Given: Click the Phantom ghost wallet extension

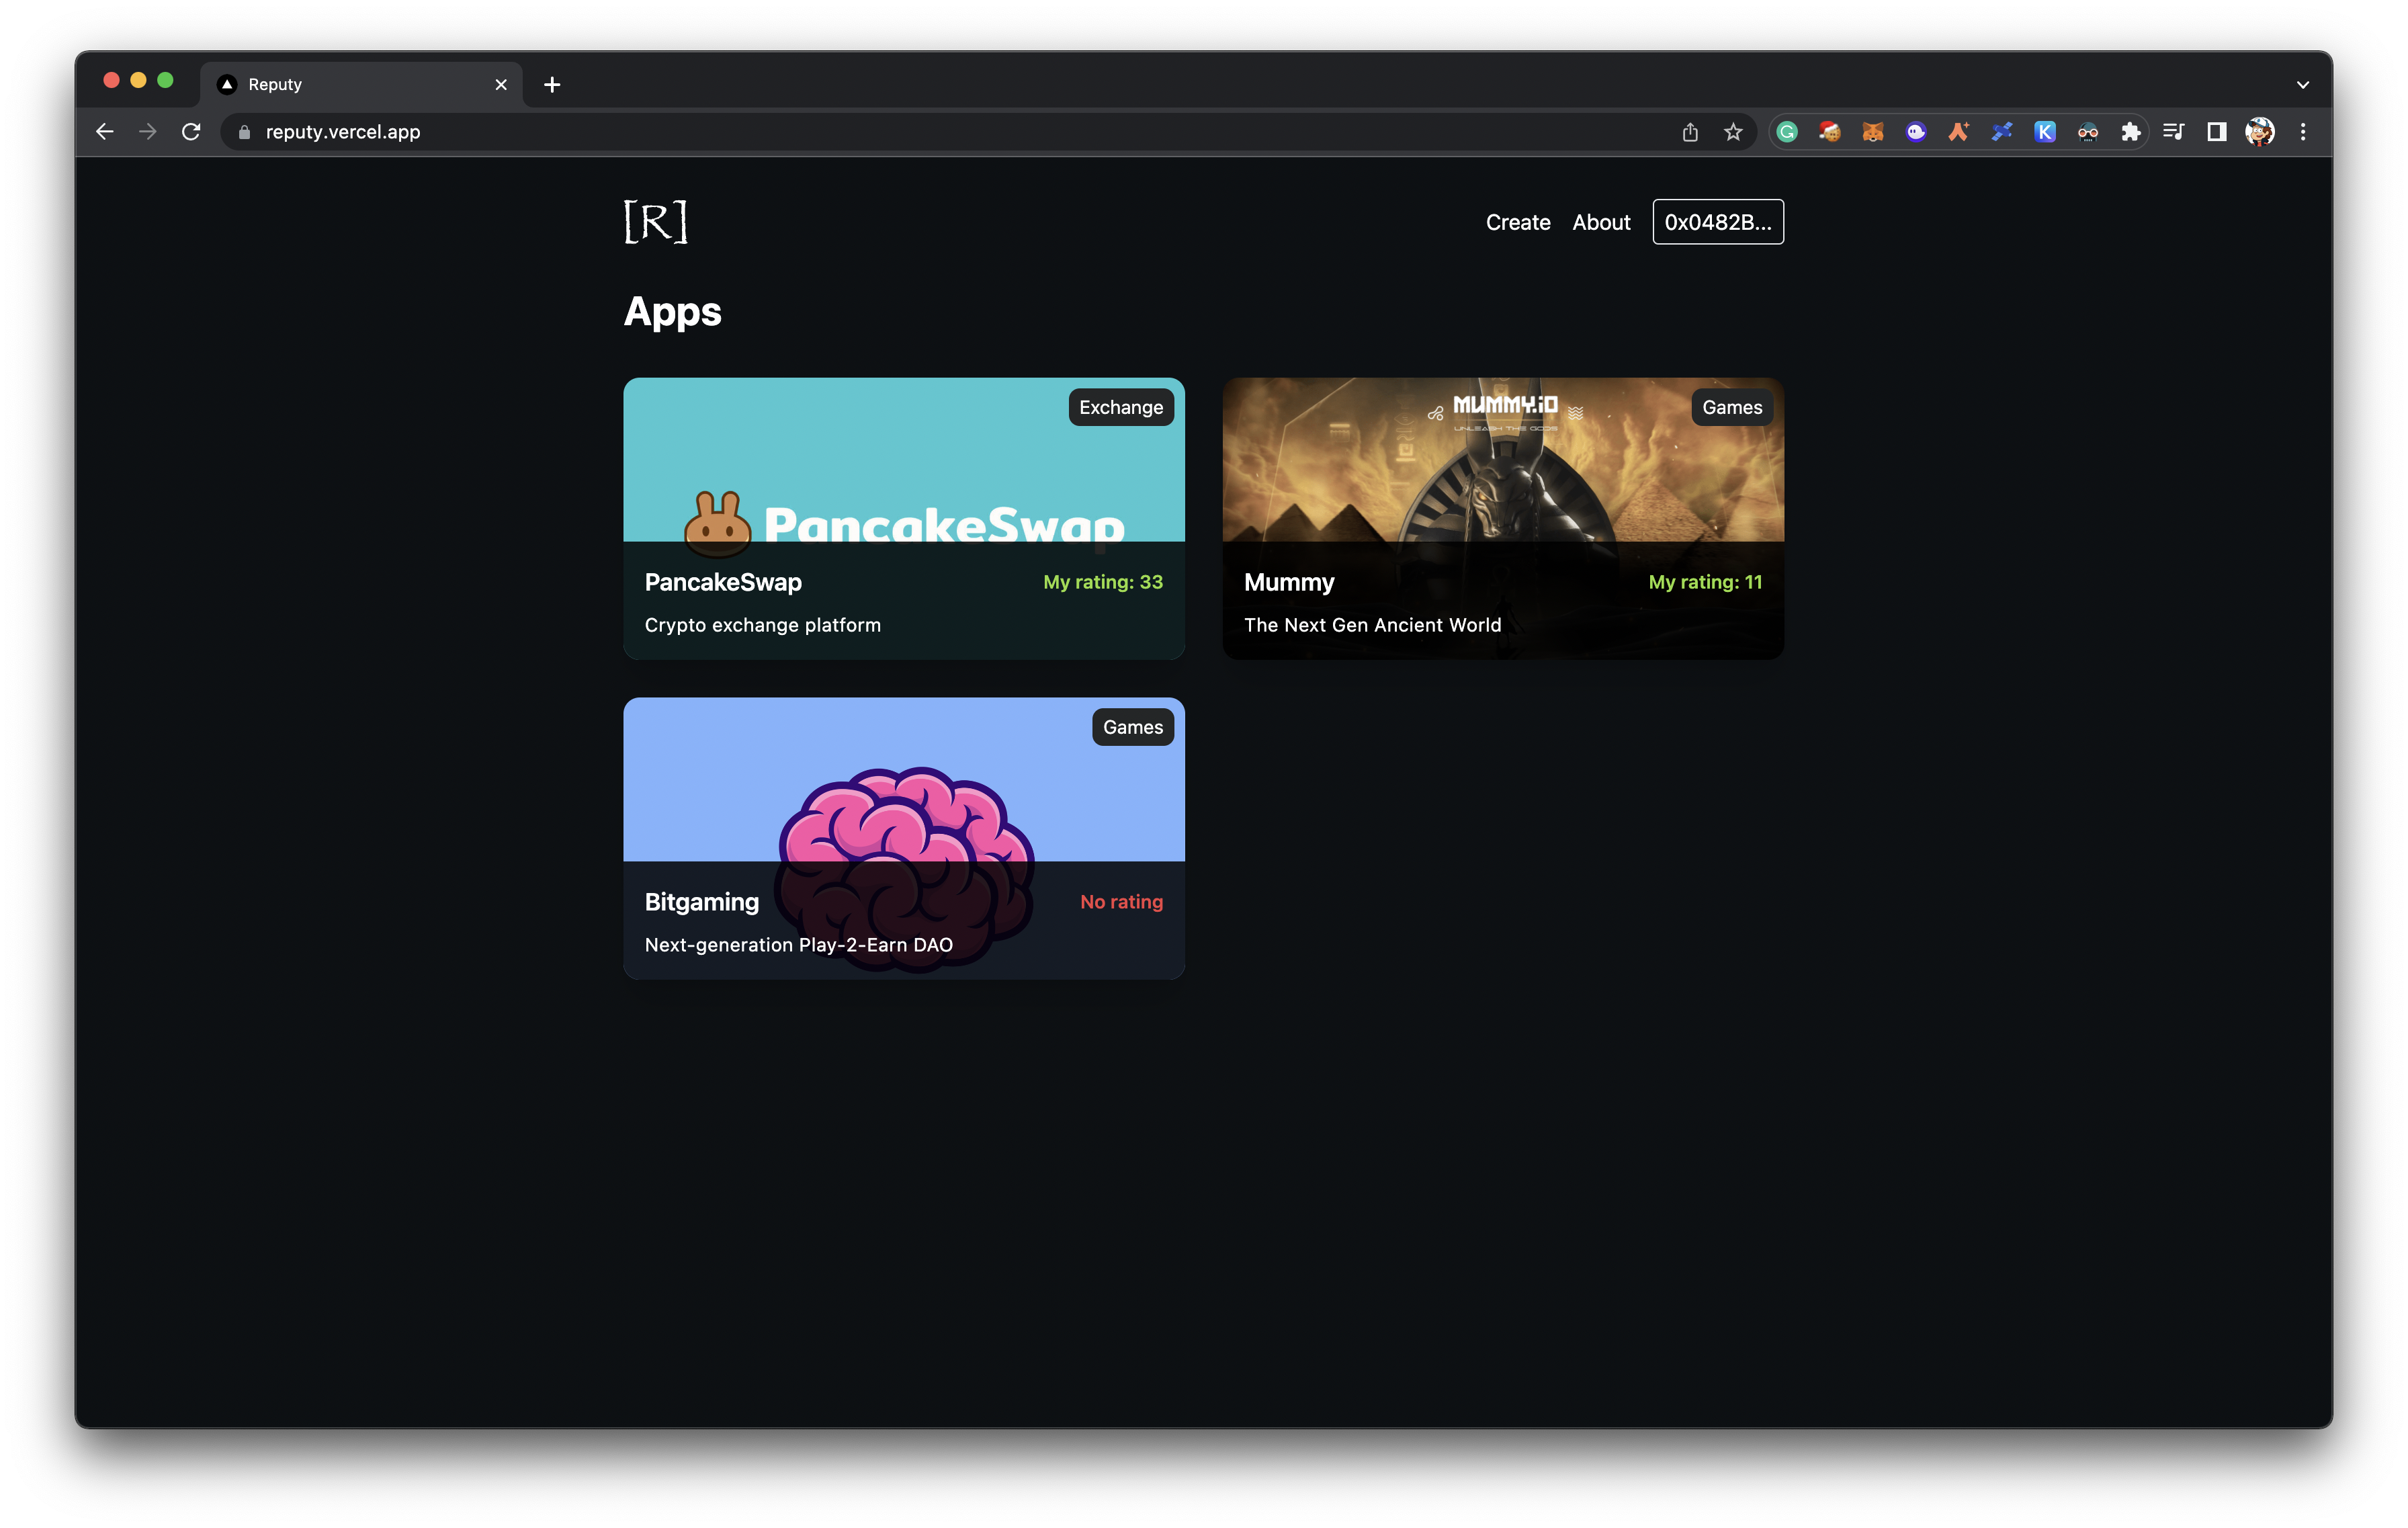Looking at the screenshot, I should (1915, 132).
